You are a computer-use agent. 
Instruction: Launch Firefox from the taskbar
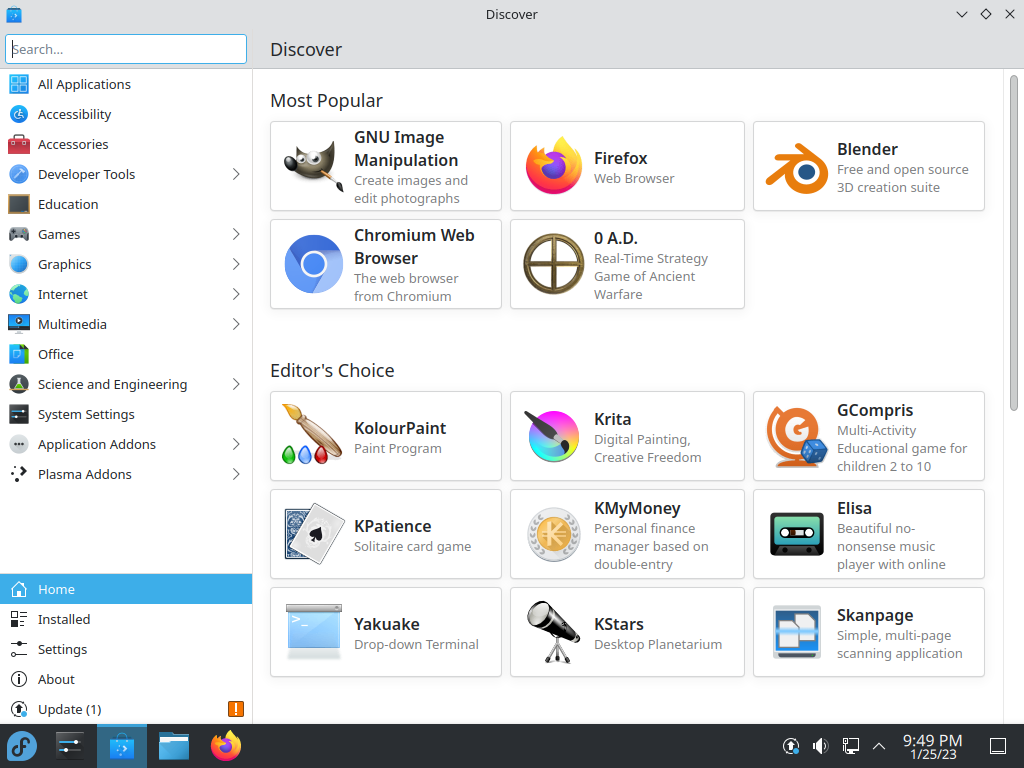[x=226, y=746]
